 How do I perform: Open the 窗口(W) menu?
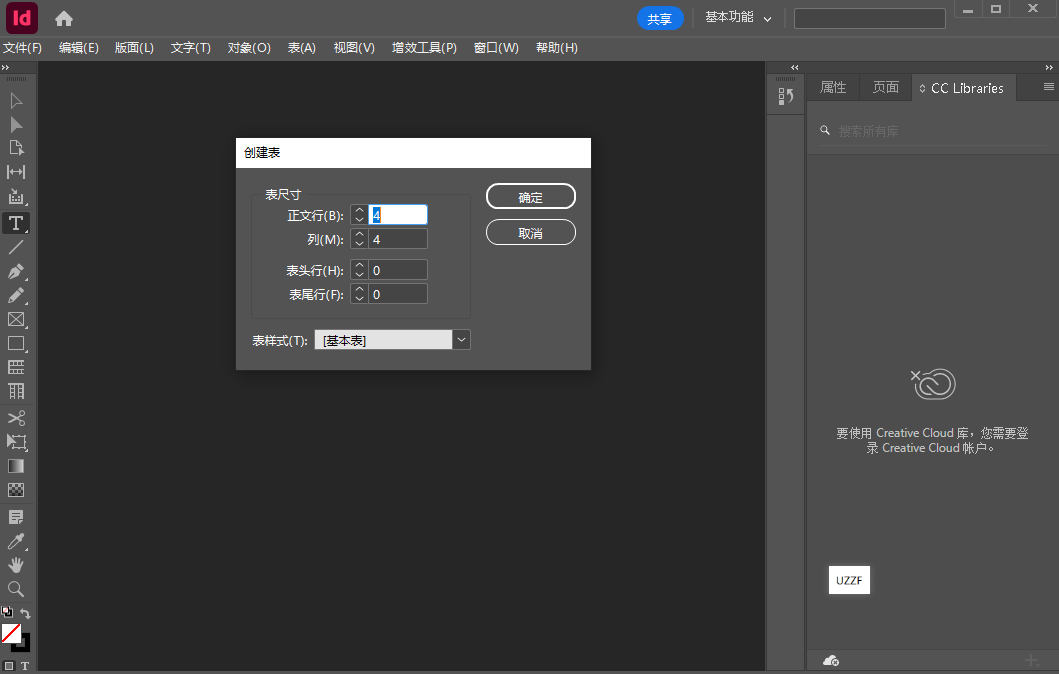tap(496, 48)
